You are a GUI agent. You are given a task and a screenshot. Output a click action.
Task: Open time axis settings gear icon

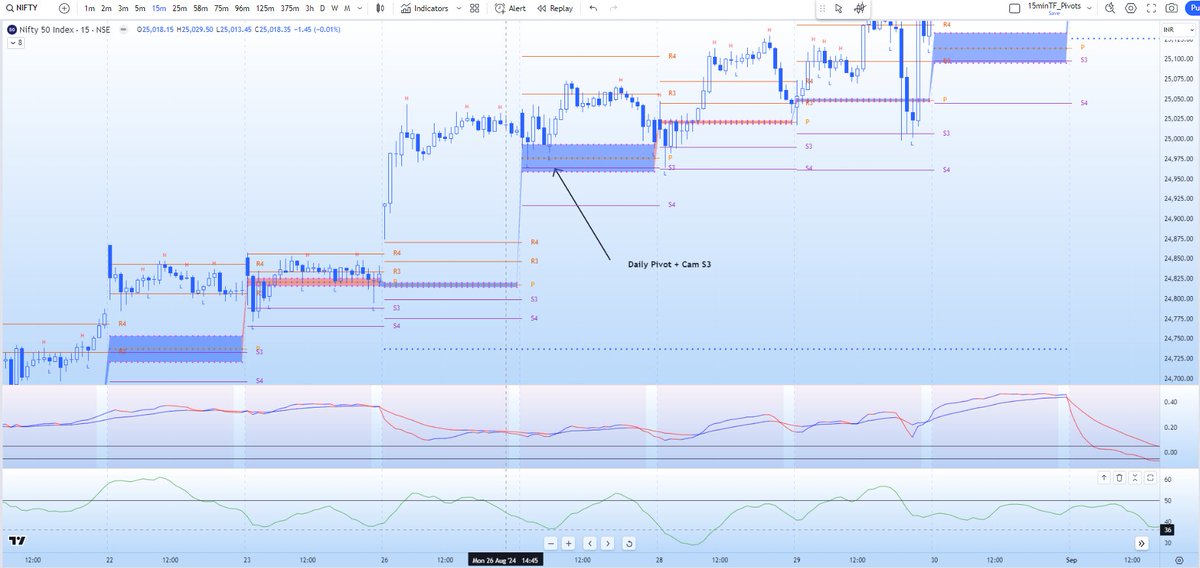[x=1178, y=560]
